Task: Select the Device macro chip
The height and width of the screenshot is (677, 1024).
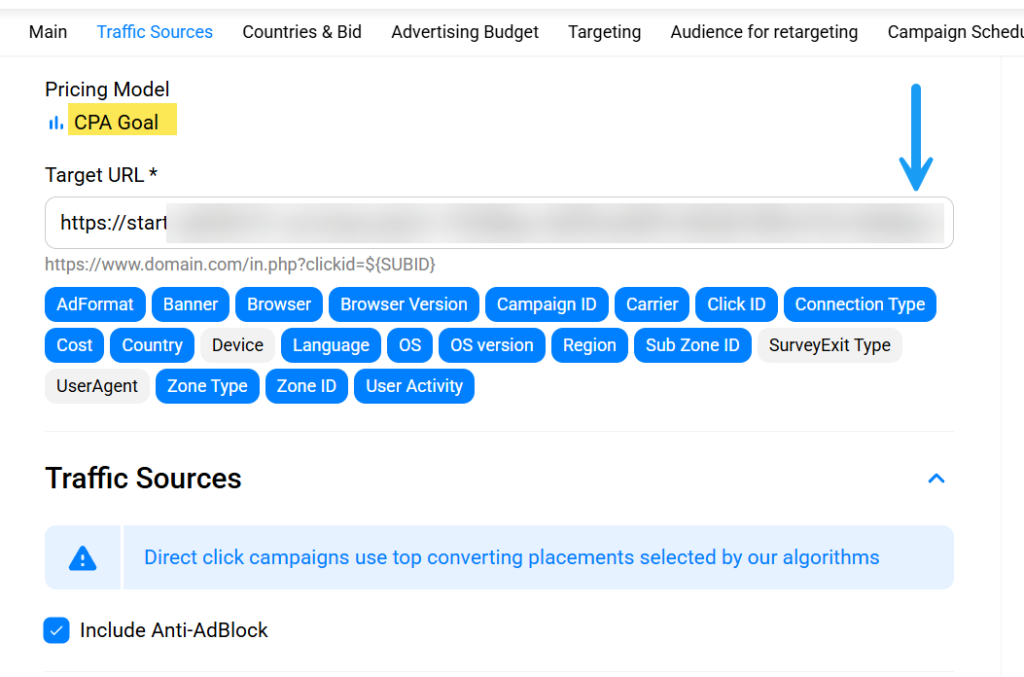Action: 237,345
